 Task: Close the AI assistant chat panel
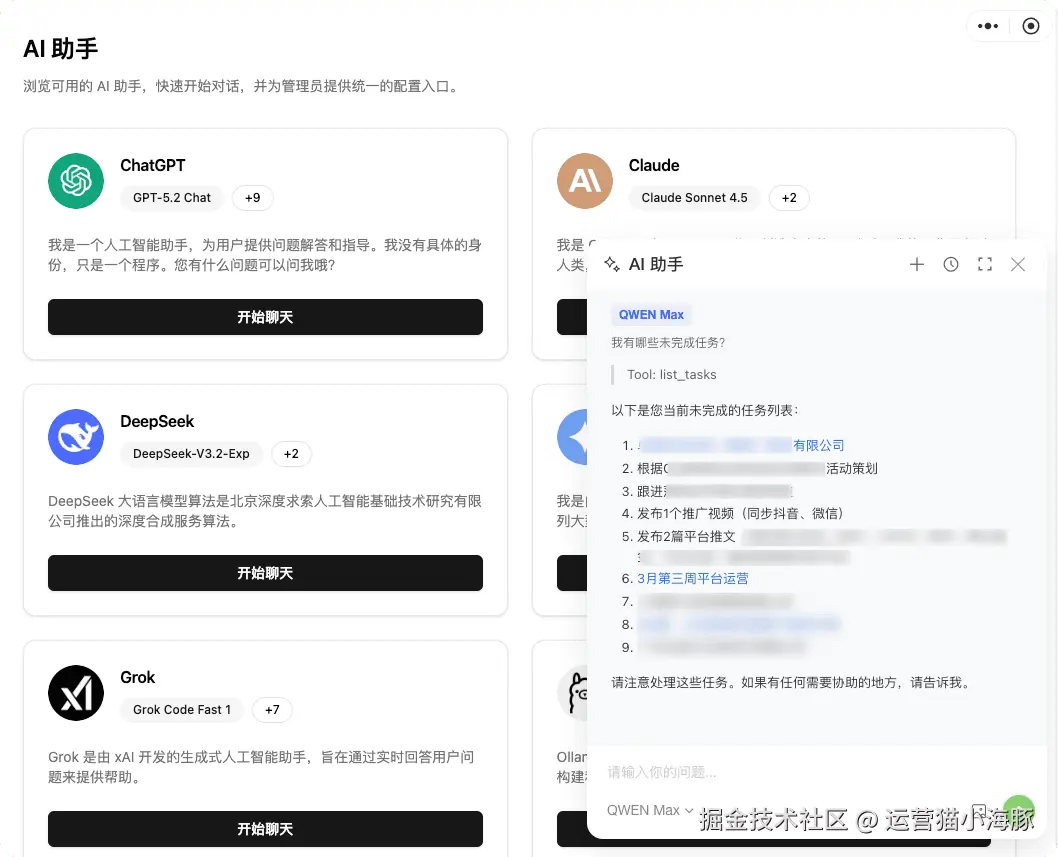pos(1018,265)
